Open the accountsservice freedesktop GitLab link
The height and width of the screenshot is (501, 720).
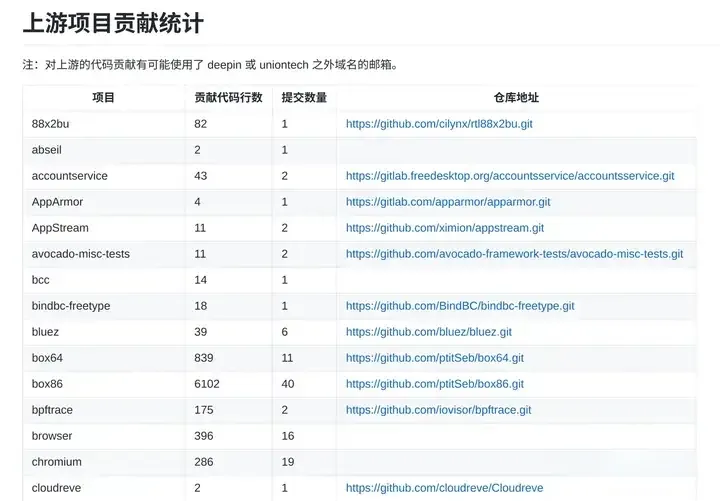[510, 176]
